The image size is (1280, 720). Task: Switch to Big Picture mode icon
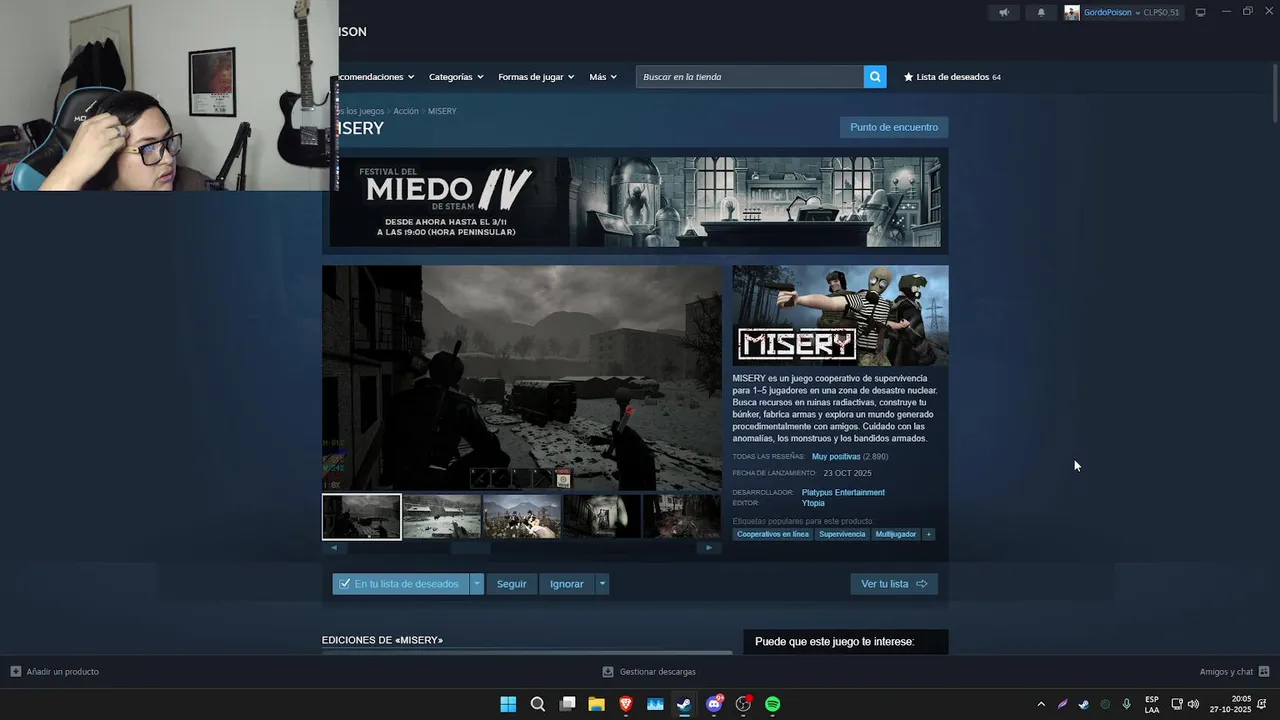1201,12
